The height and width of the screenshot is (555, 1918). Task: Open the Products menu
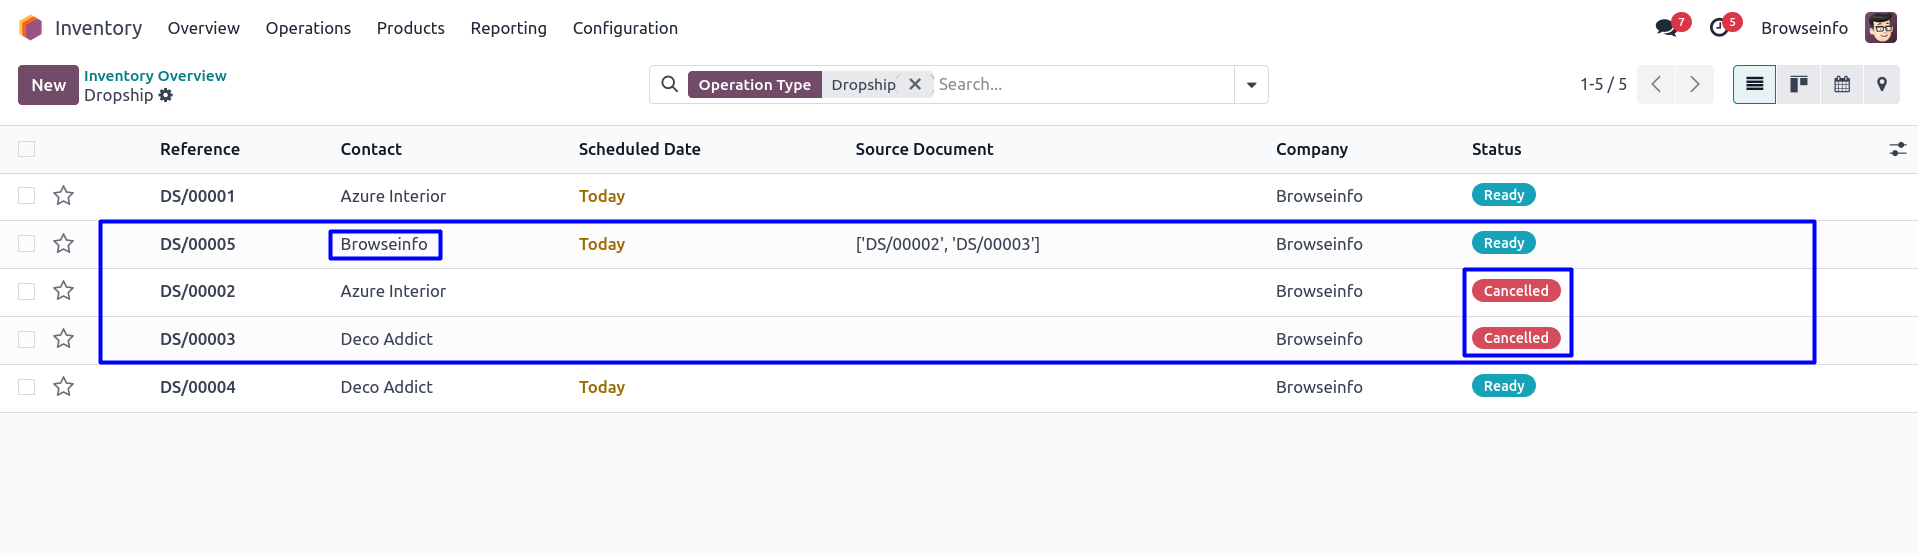click(x=410, y=28)
